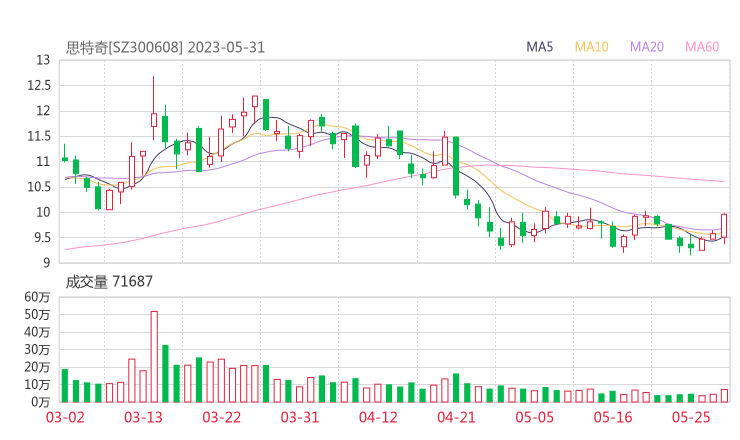Screen dimensions: 740x440
Task: Click the tallest red volume bar above 50万
Action: tap(154, 356)
